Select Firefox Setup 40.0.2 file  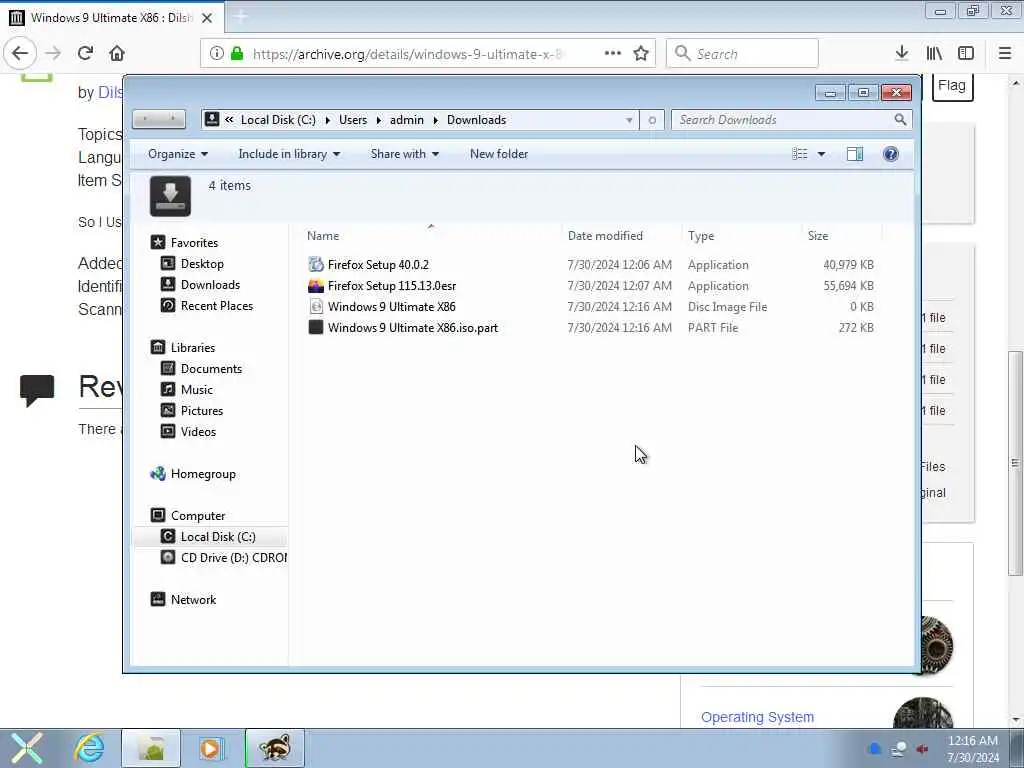coord(377,265)
